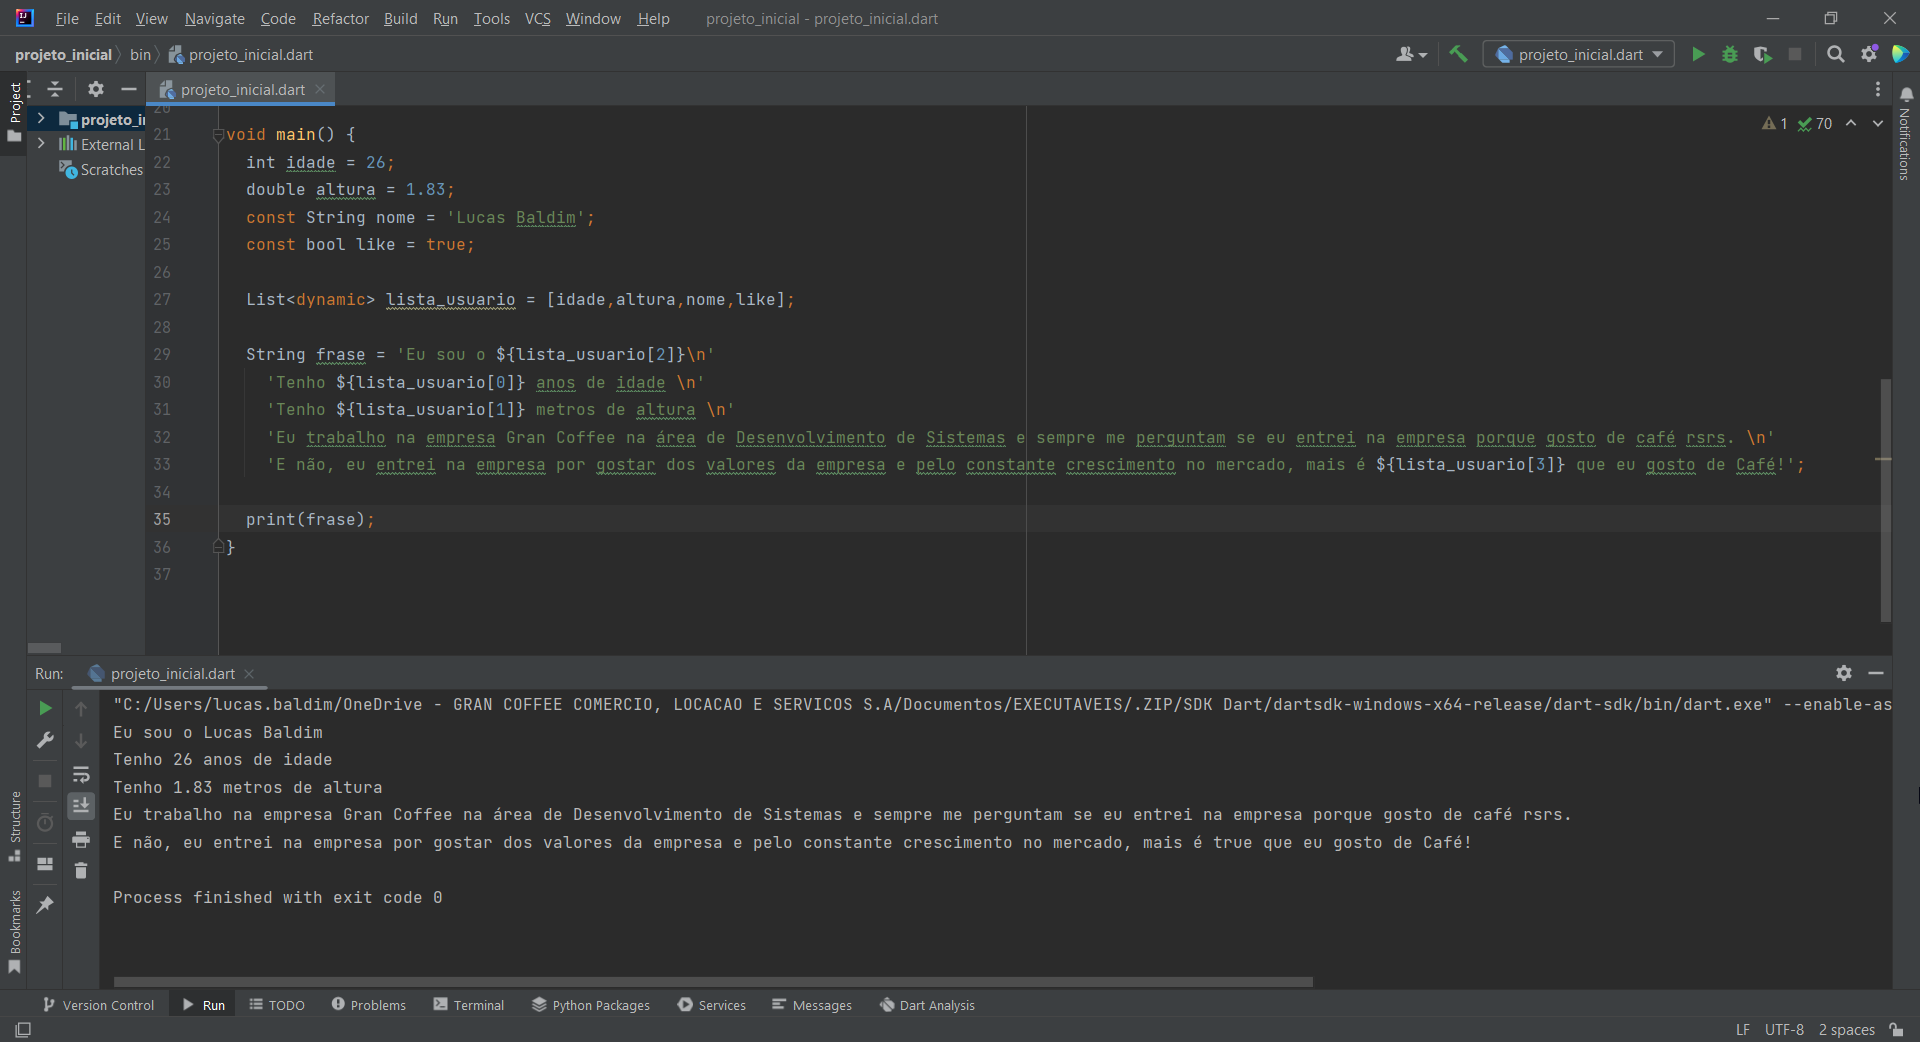This screenshot has height=1042, width=1920.
Task: Edit run configuration wrench icon
Action: (45, 740)
